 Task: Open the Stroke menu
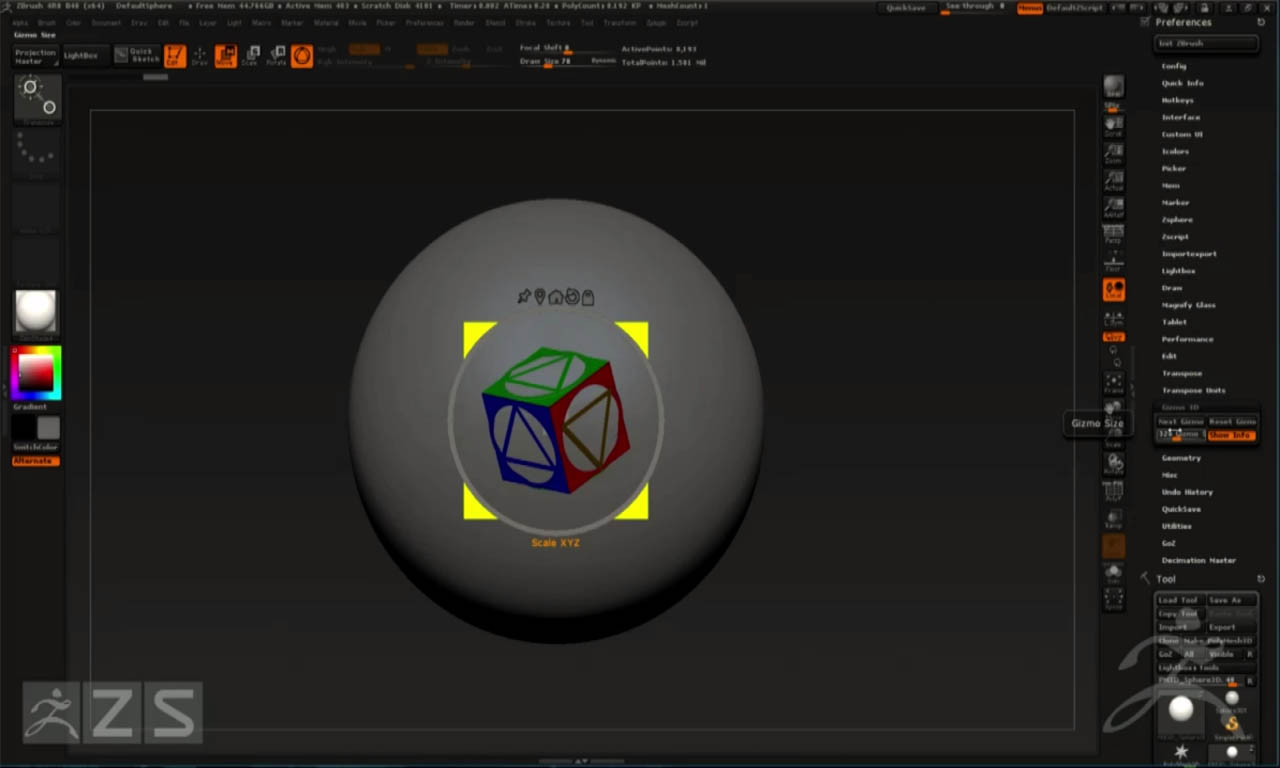click(525, 22)
